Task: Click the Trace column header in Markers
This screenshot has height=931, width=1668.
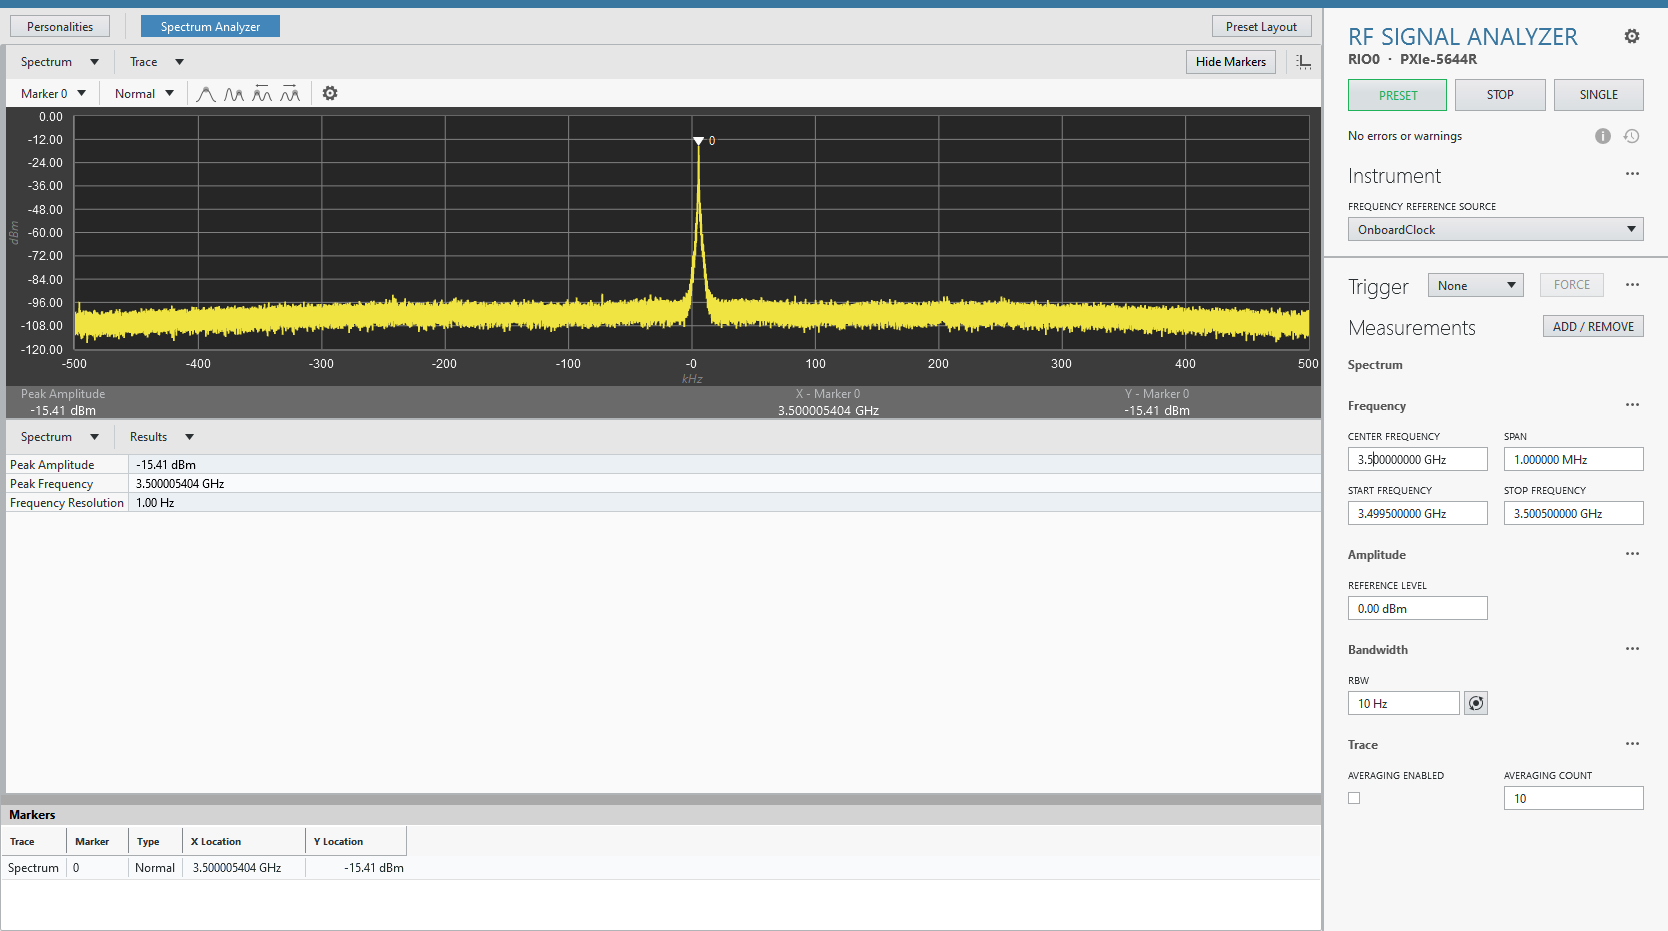Action: [33, 841]
